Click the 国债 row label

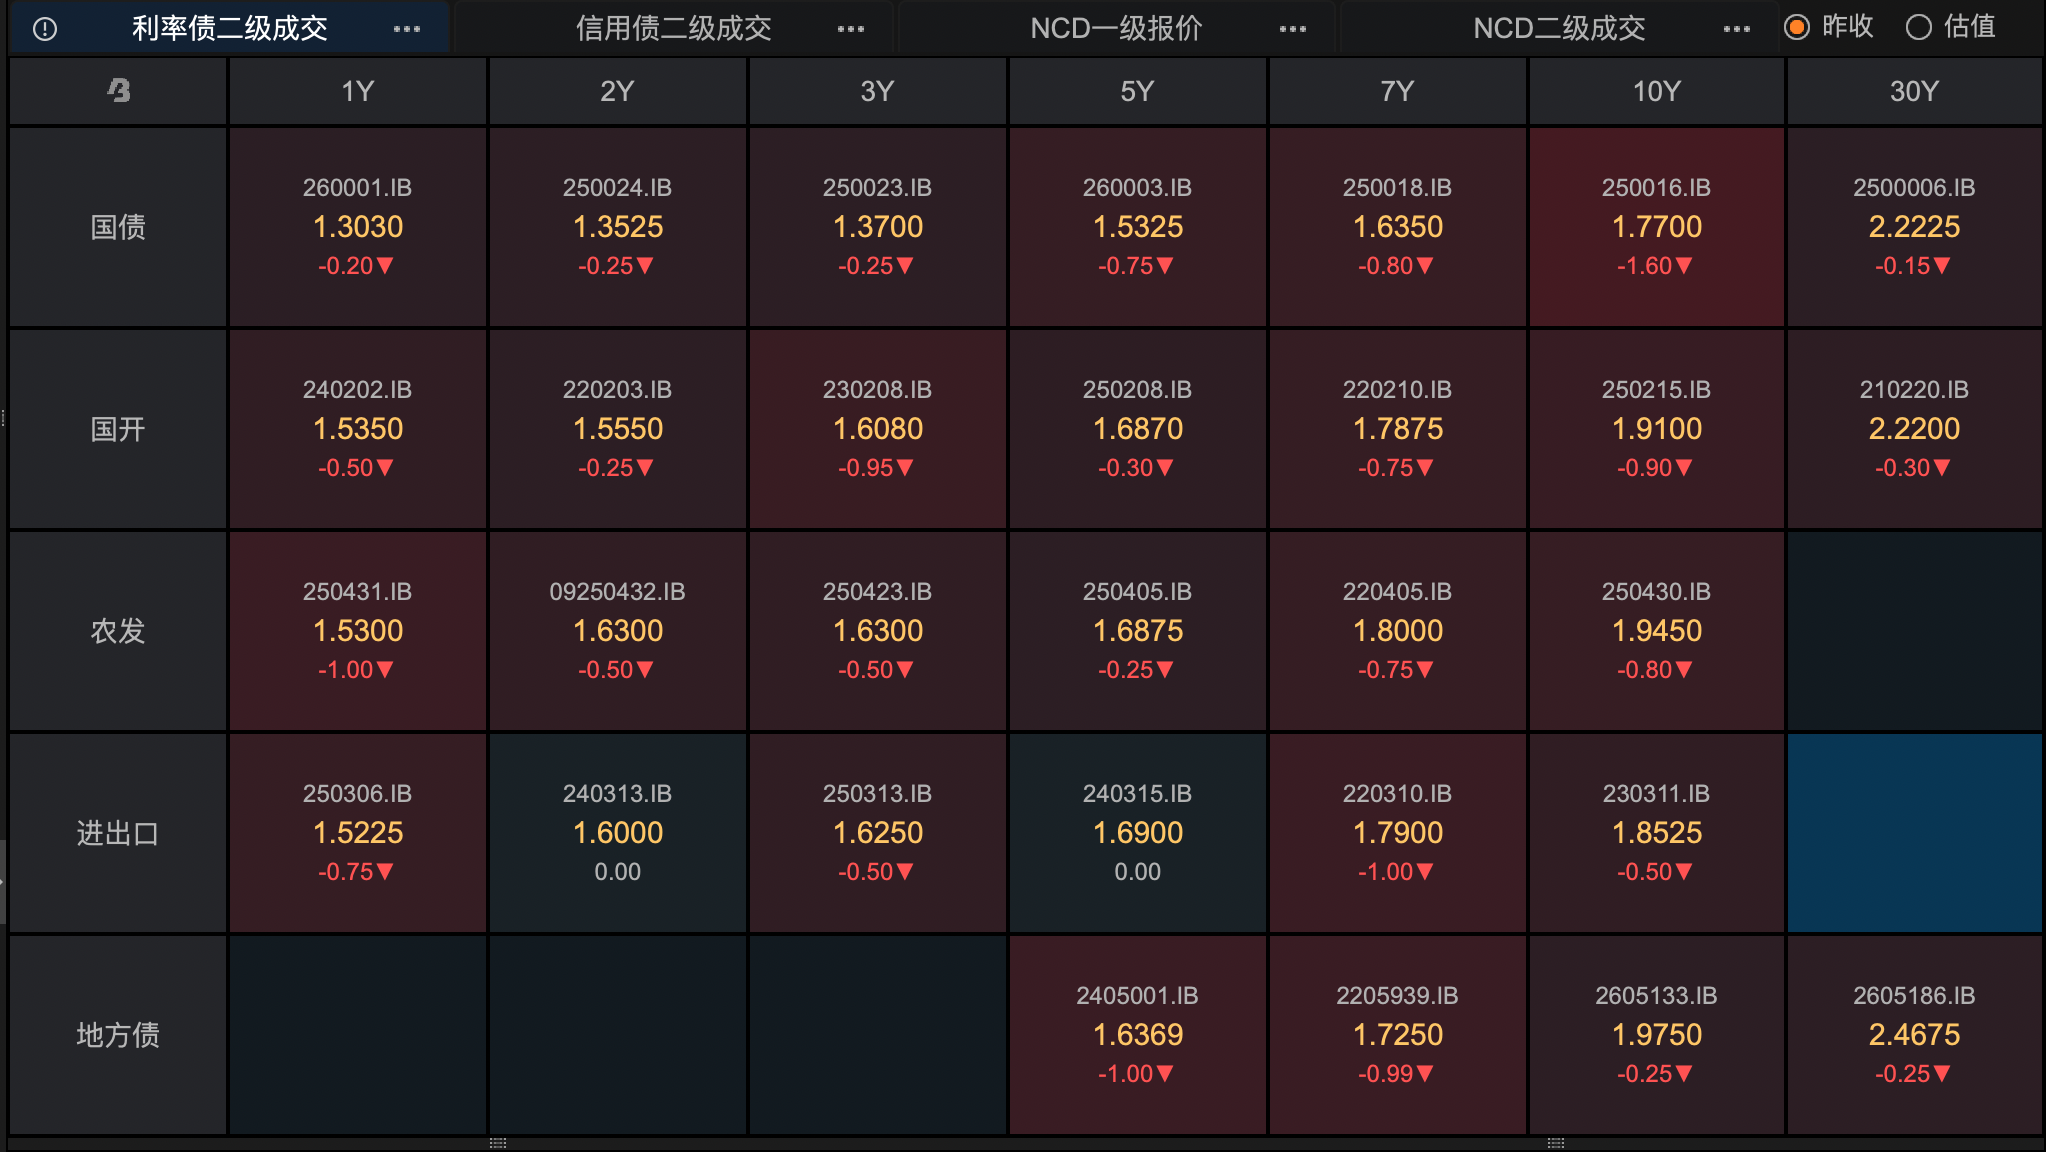118,227
